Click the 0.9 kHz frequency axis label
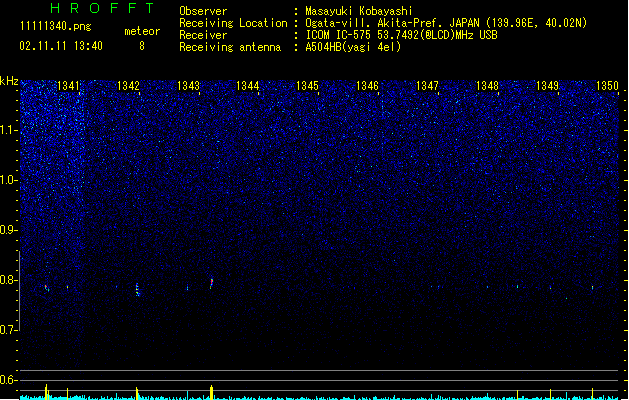Screen dimensions: 629x400 point(9,230)
